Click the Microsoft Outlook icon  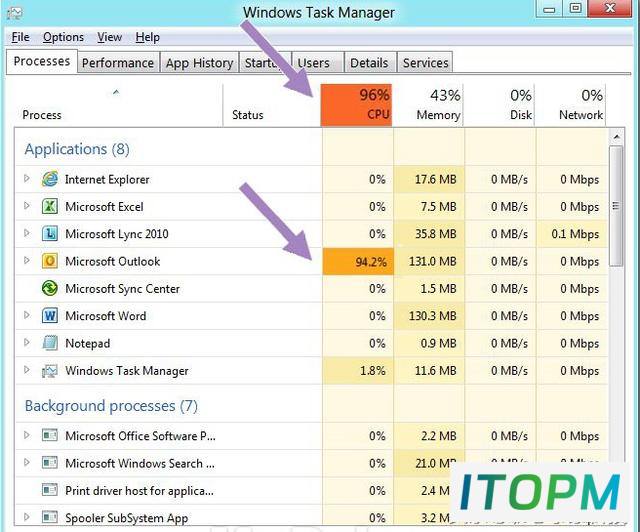tap(50, 261)
